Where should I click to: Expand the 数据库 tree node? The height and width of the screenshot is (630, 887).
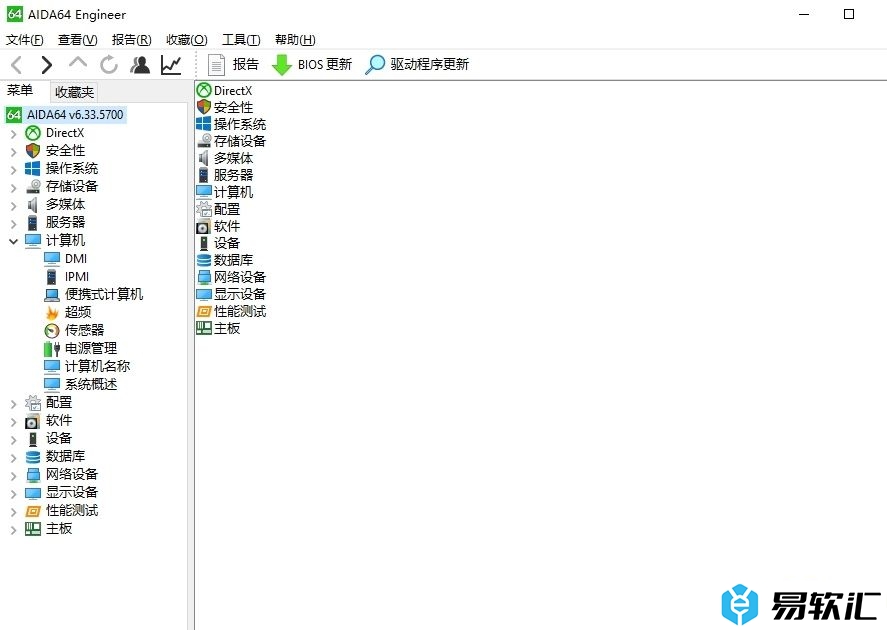pos(14,458)
